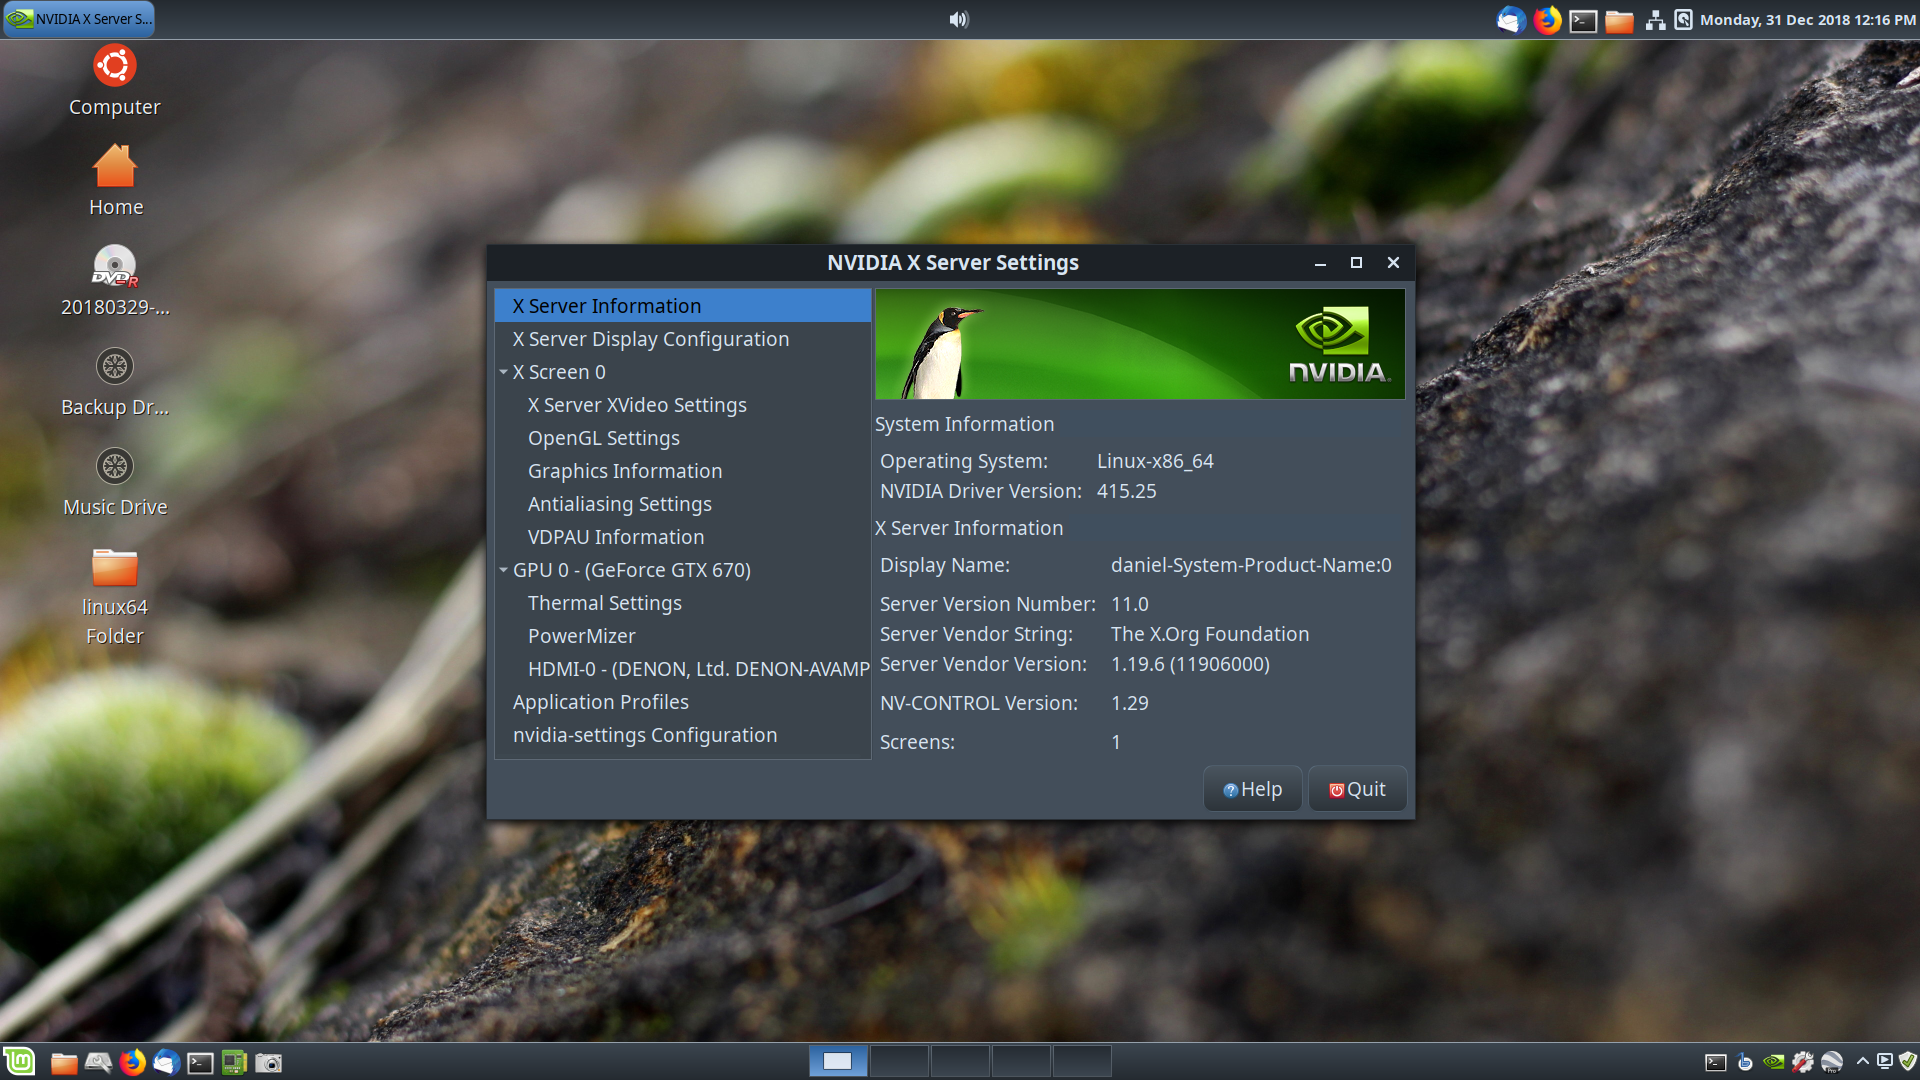Open Graphics Information page
The height and width of the screenshot is (1080, 1920).
click(683, 471)
